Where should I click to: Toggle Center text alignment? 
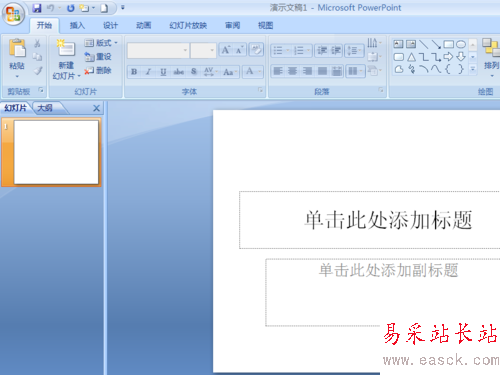(292, 71)
